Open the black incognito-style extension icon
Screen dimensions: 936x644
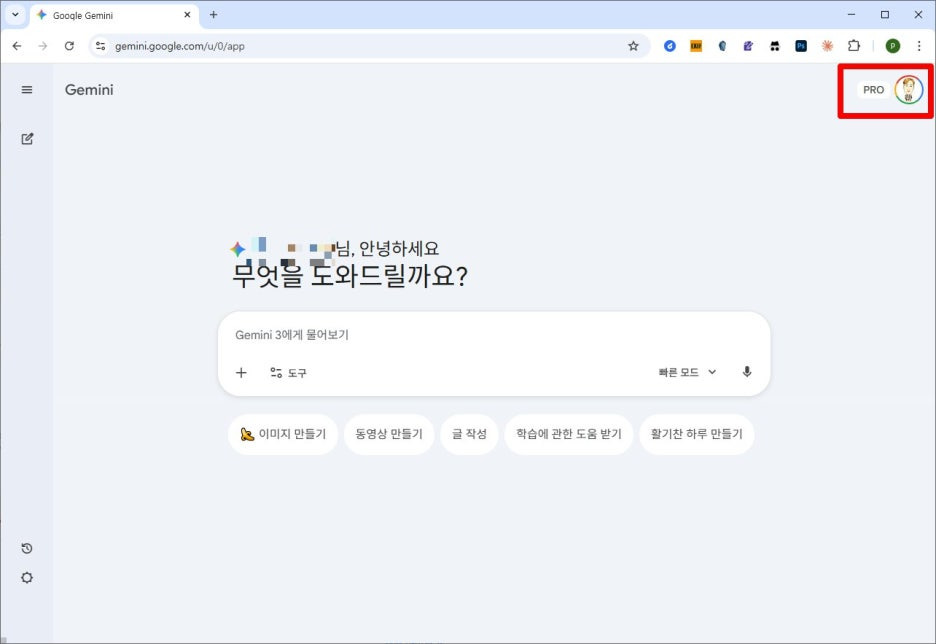[775, 46]
